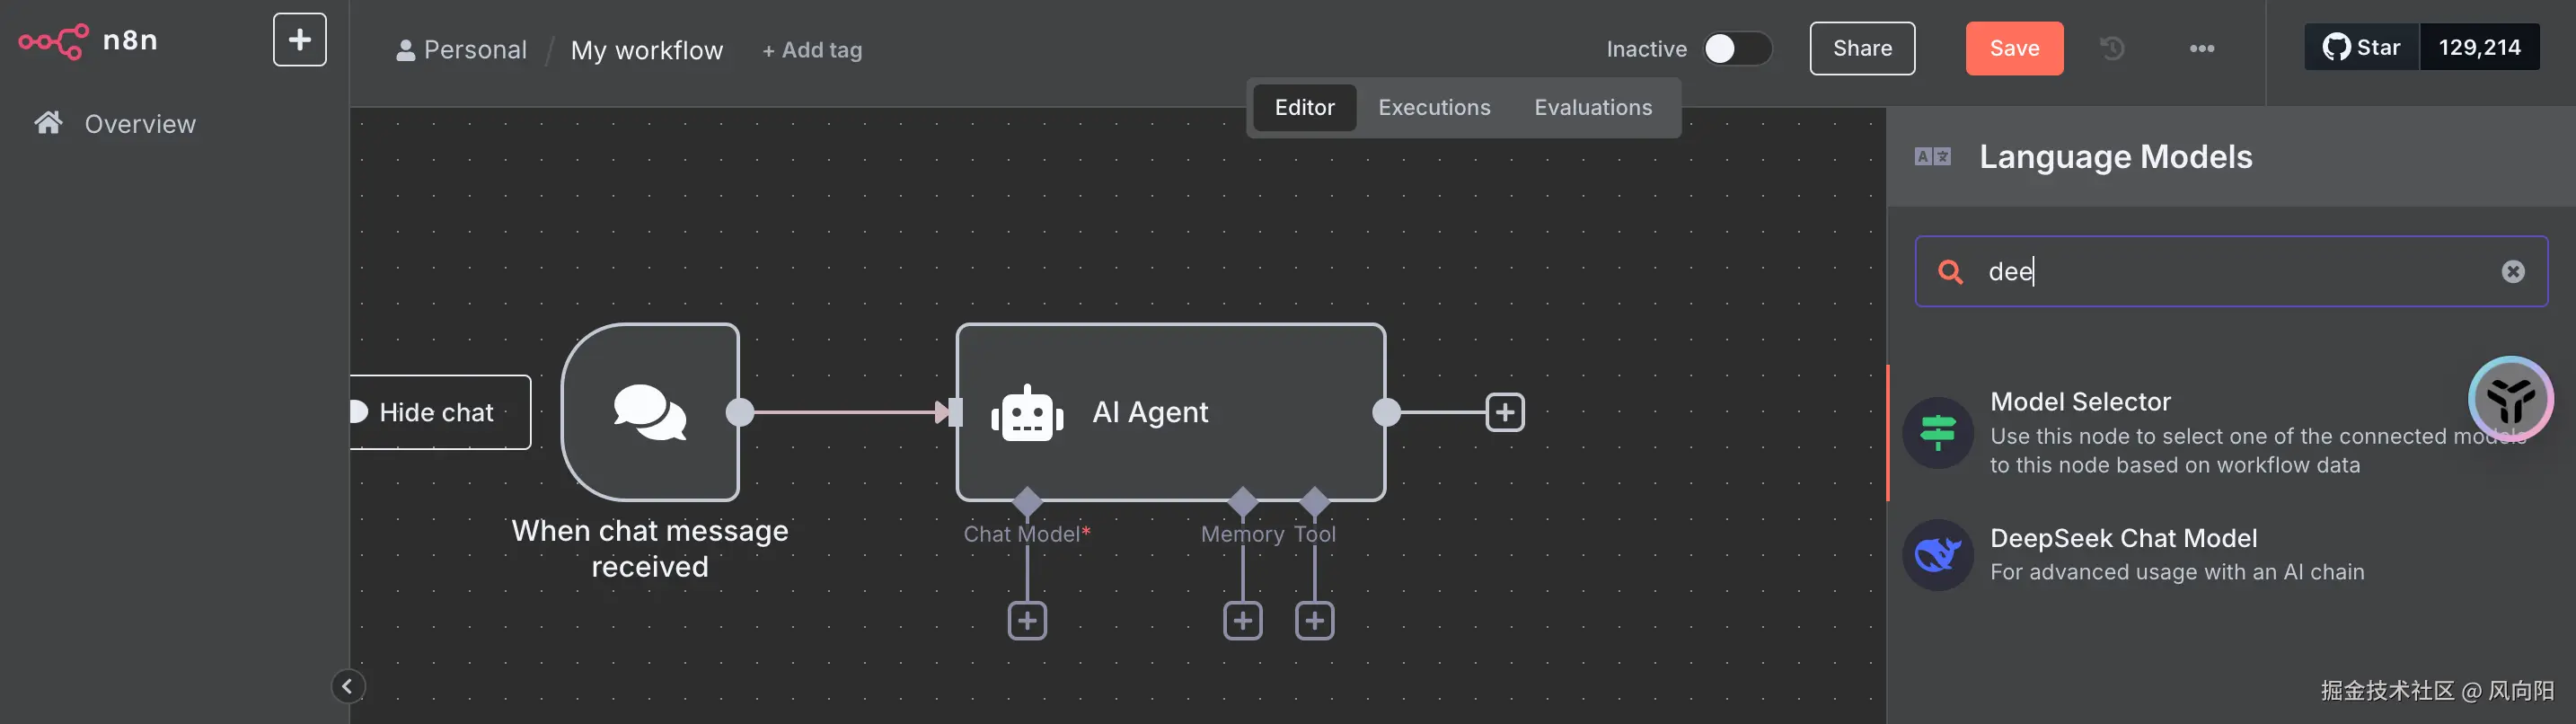Toggle the Inactive workflow switch
This screenshot has height=724, width=2576.
point(1738,49)
